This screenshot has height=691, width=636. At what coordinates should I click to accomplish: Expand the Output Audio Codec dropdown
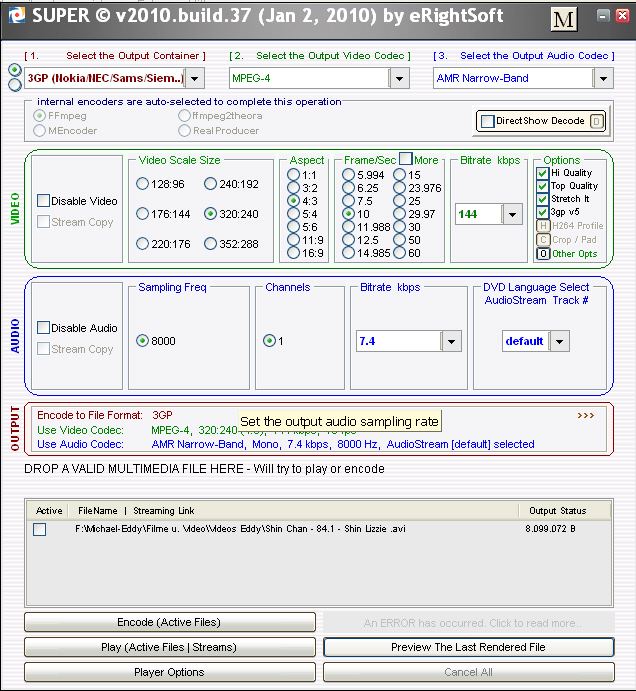[x=603, y=78]
